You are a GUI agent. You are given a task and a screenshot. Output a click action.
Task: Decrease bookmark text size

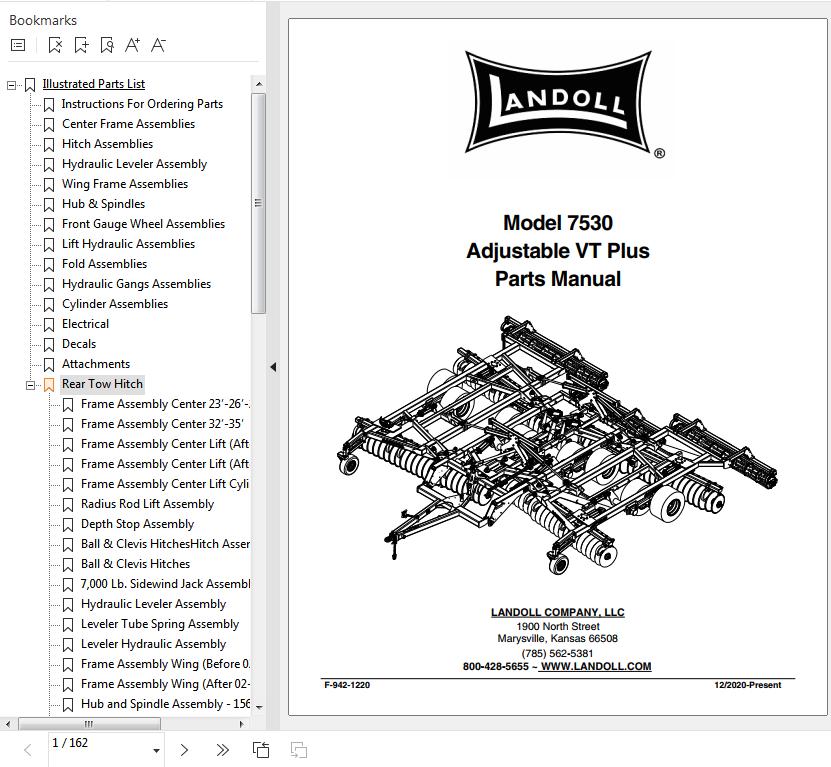tap(158, 45)
